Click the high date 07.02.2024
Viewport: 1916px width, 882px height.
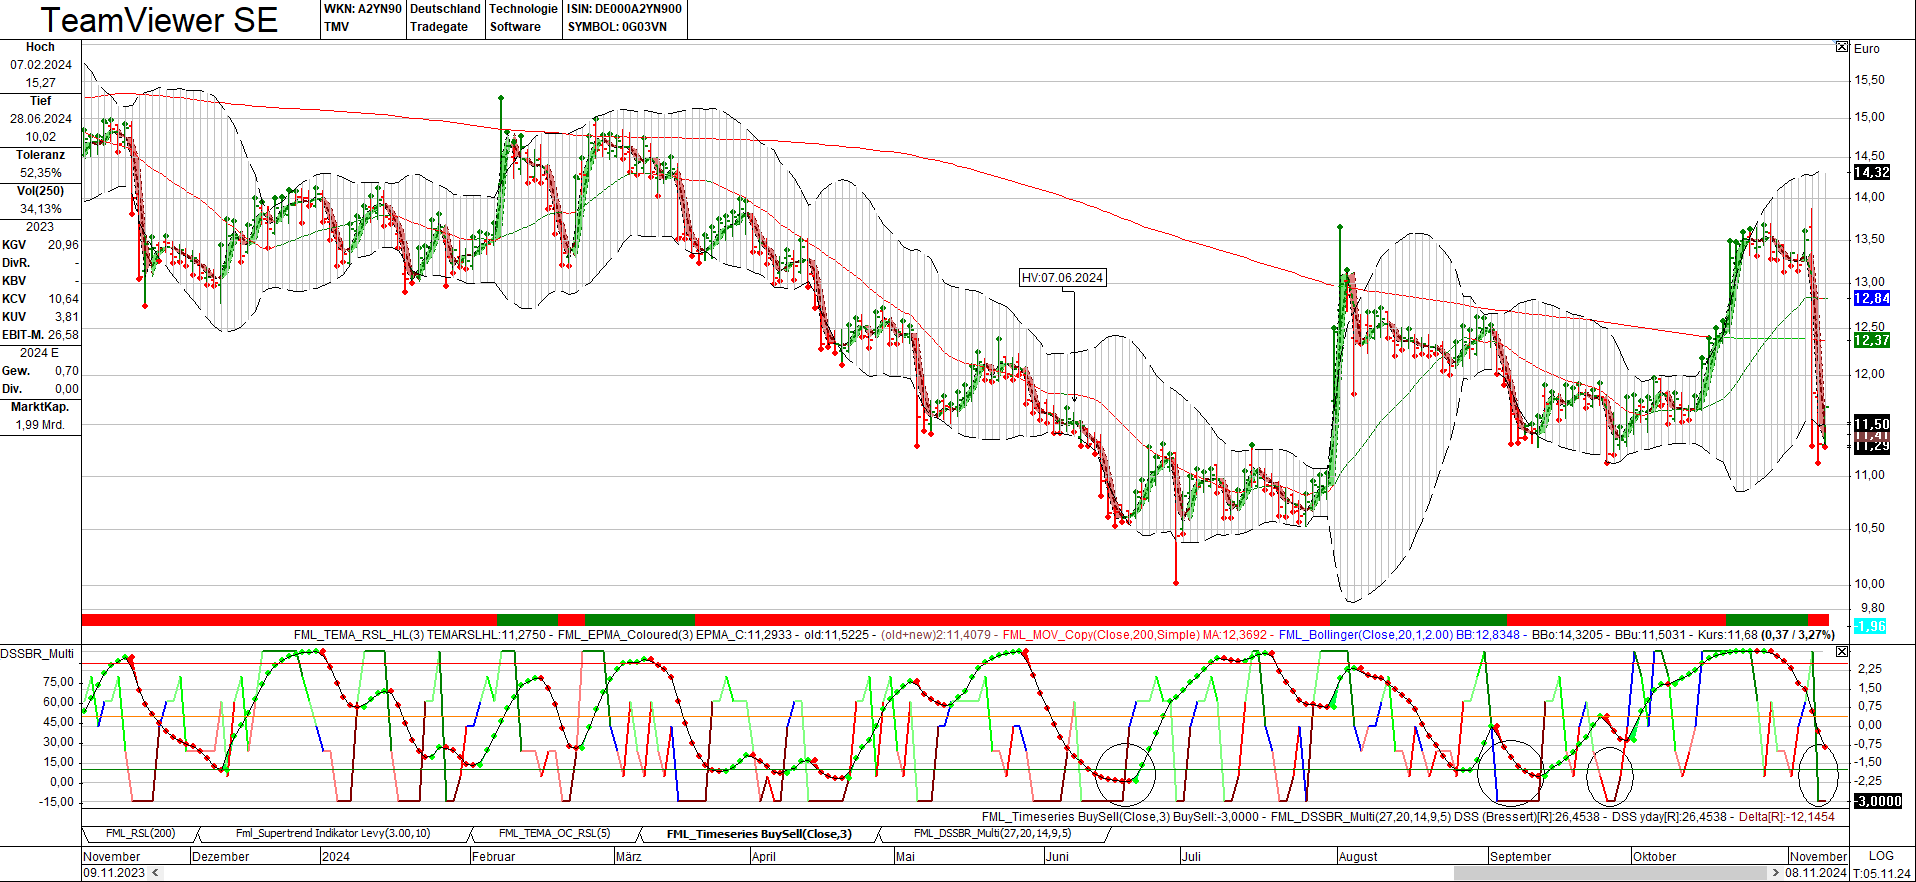click(41, 65)
